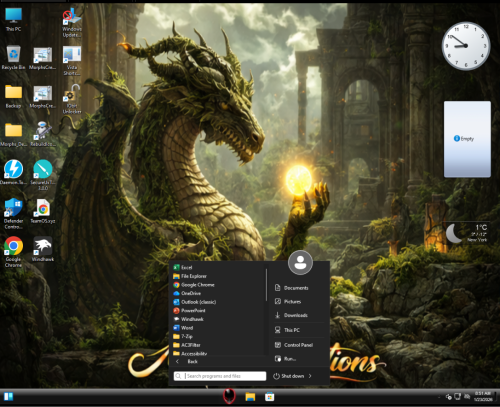Viewport: 500px width, 407px height.
Task: Expand the Shut down options arrow
Action: 310,376
